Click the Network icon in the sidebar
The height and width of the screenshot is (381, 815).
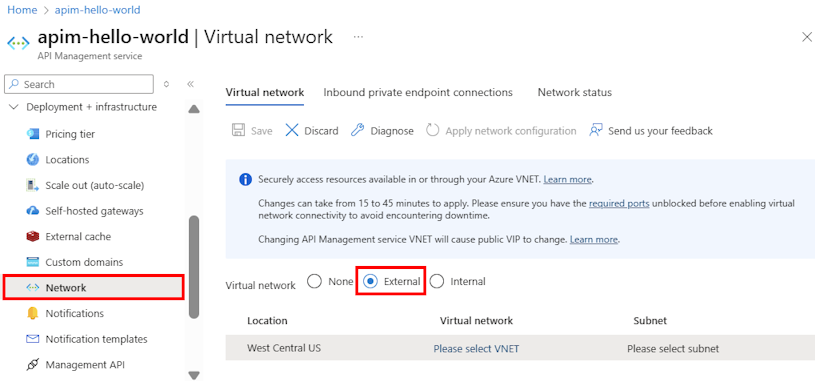33,288
